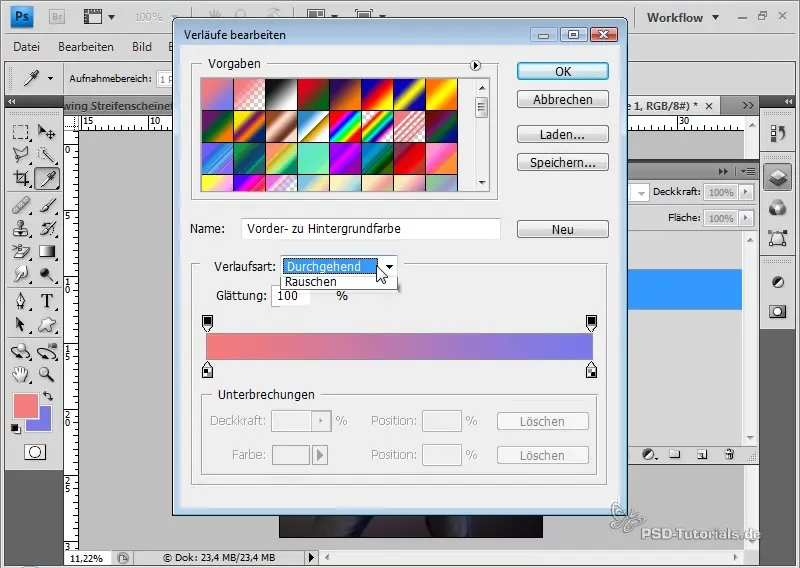Click the Speichern... button
Viewport: 800px width, 568px height.
tap(563, 162)
